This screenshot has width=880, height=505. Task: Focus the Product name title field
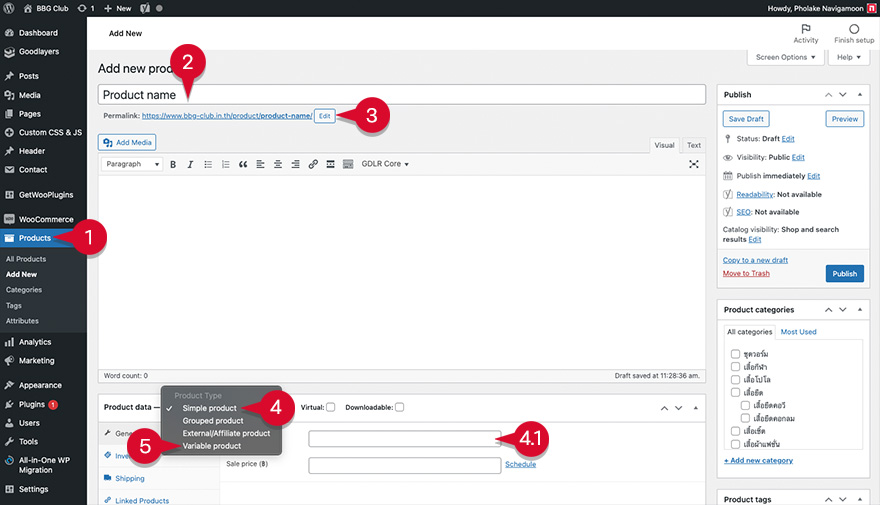(x=402, y=94)
